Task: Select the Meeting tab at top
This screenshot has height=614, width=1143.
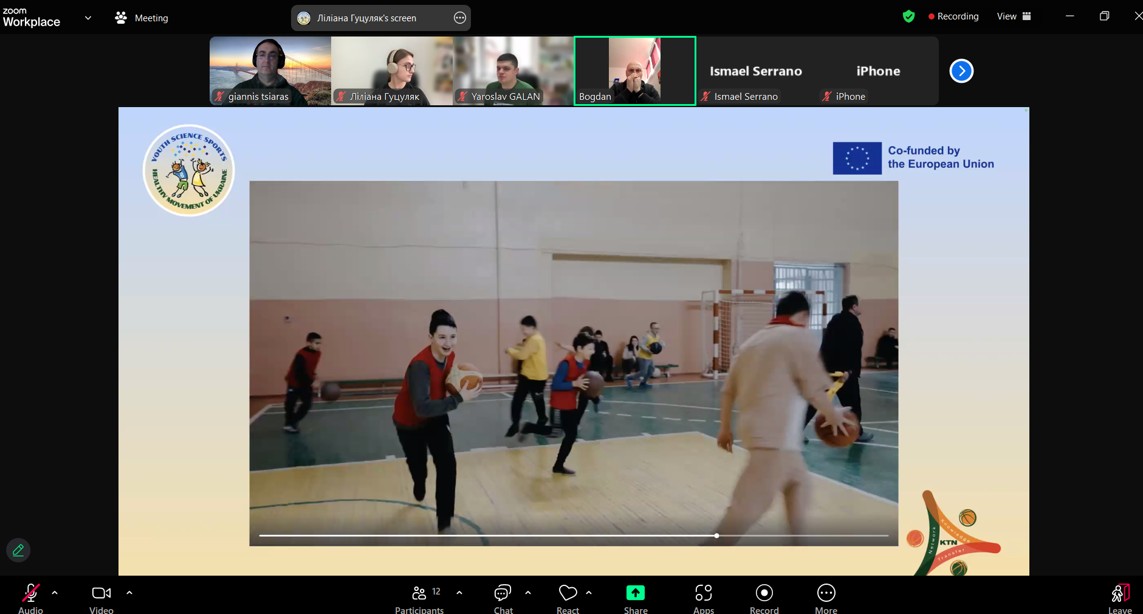Action: point(141,18)
